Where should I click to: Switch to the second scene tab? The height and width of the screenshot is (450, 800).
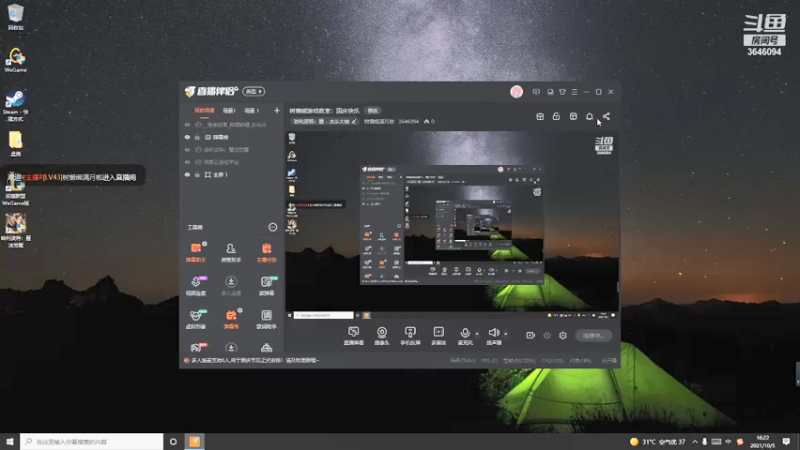[x=230, y=110]
